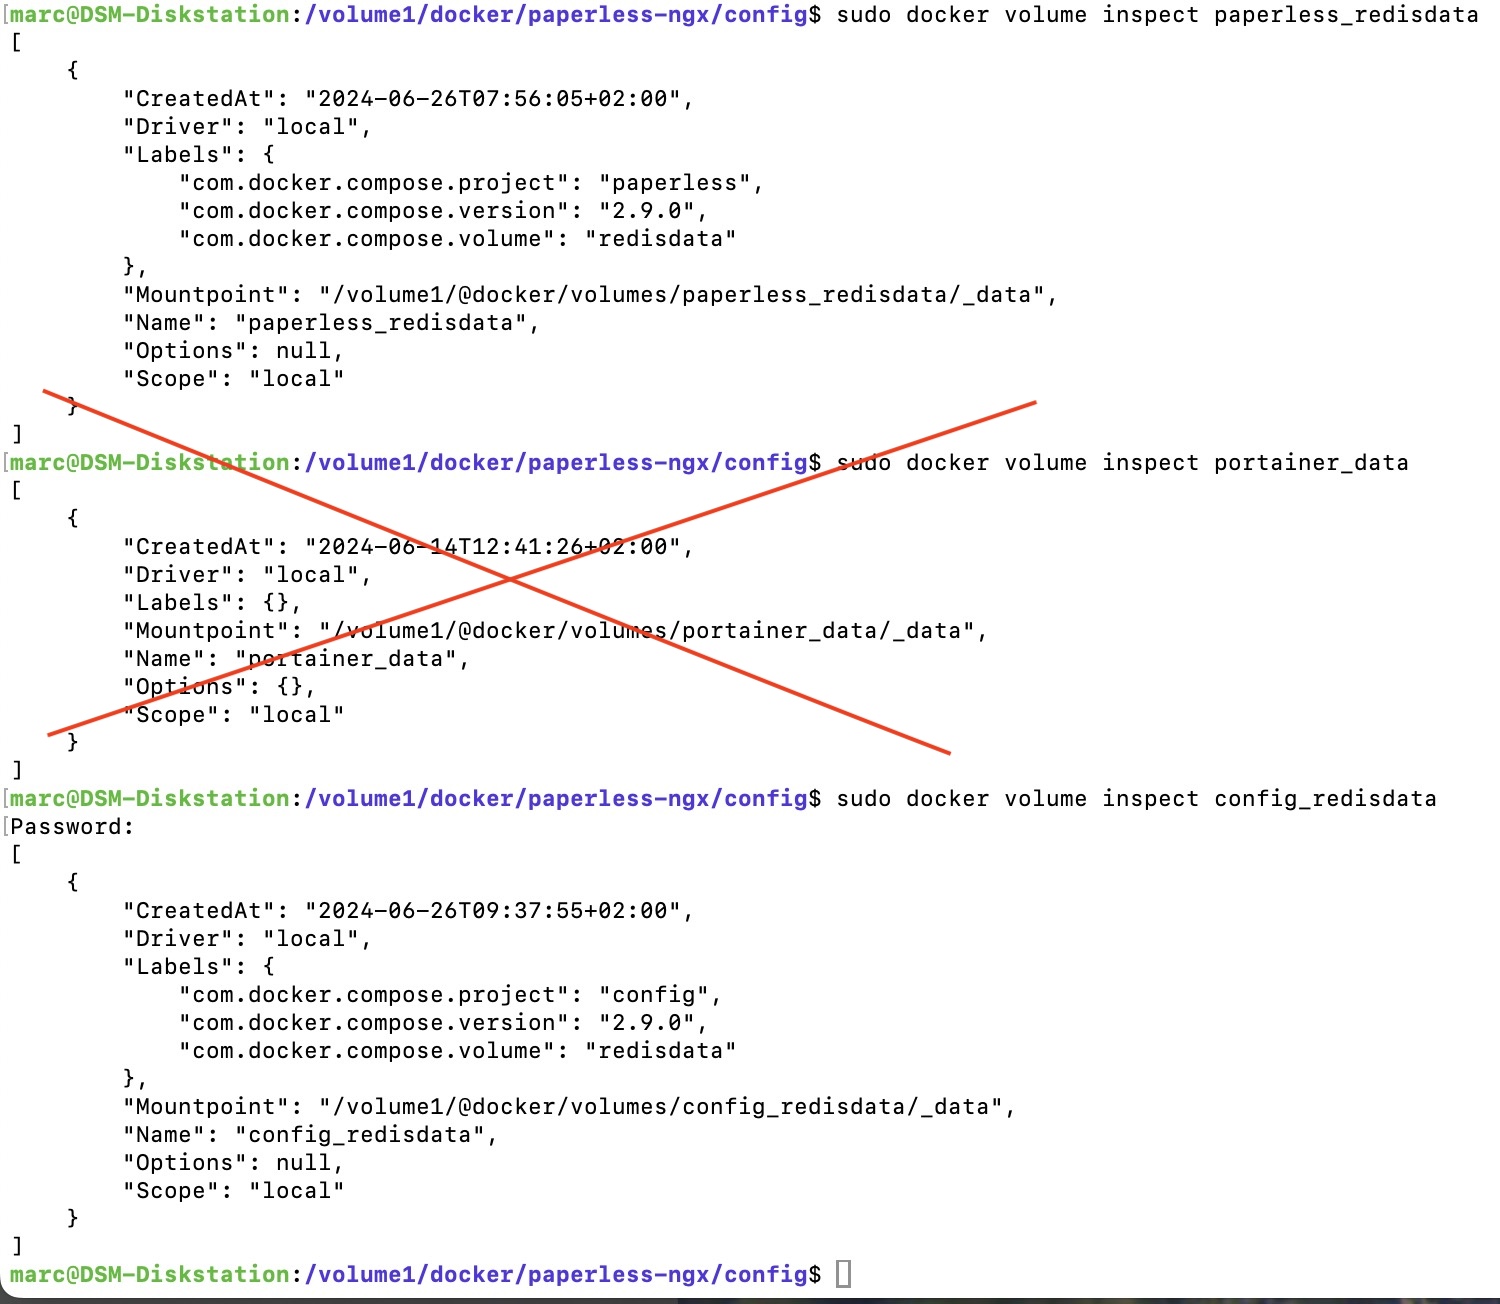Image resolution: width=1500 pixels, height=1304 pixels.
Task: Click marc@DSM-Diskstation in the final prompt
Action: click(x=150, y=1275)
